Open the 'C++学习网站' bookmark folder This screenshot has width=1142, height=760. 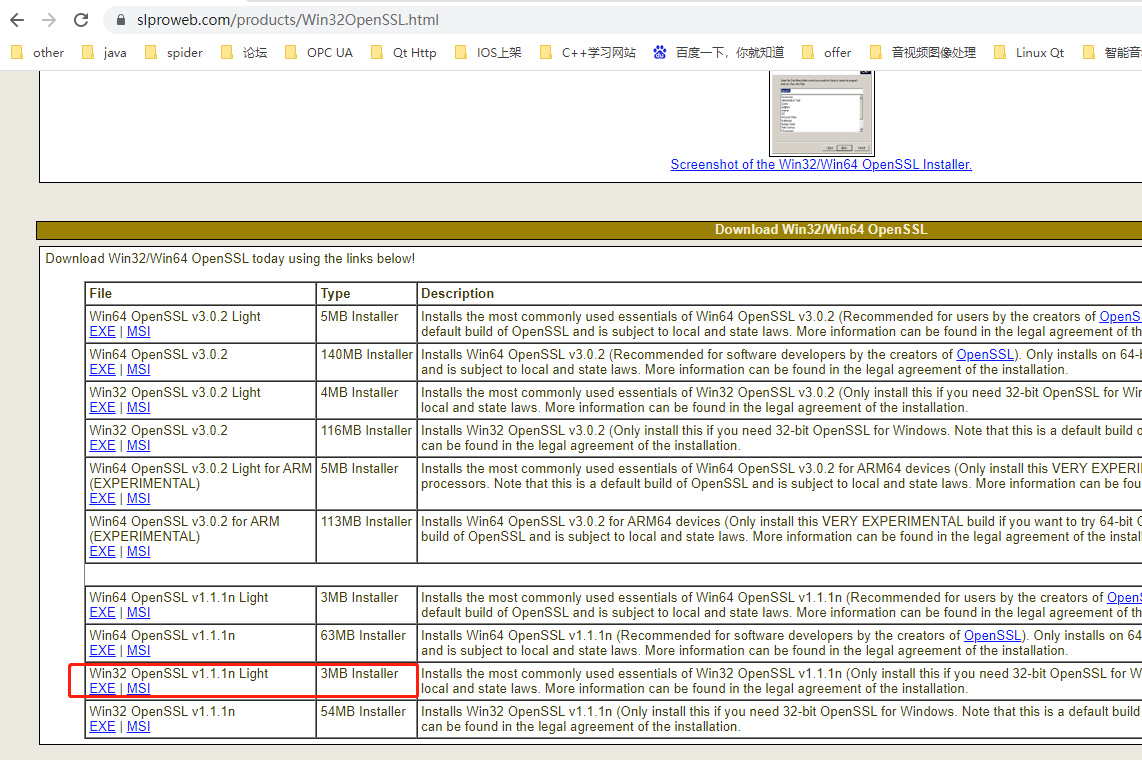(x=588, y=52)
